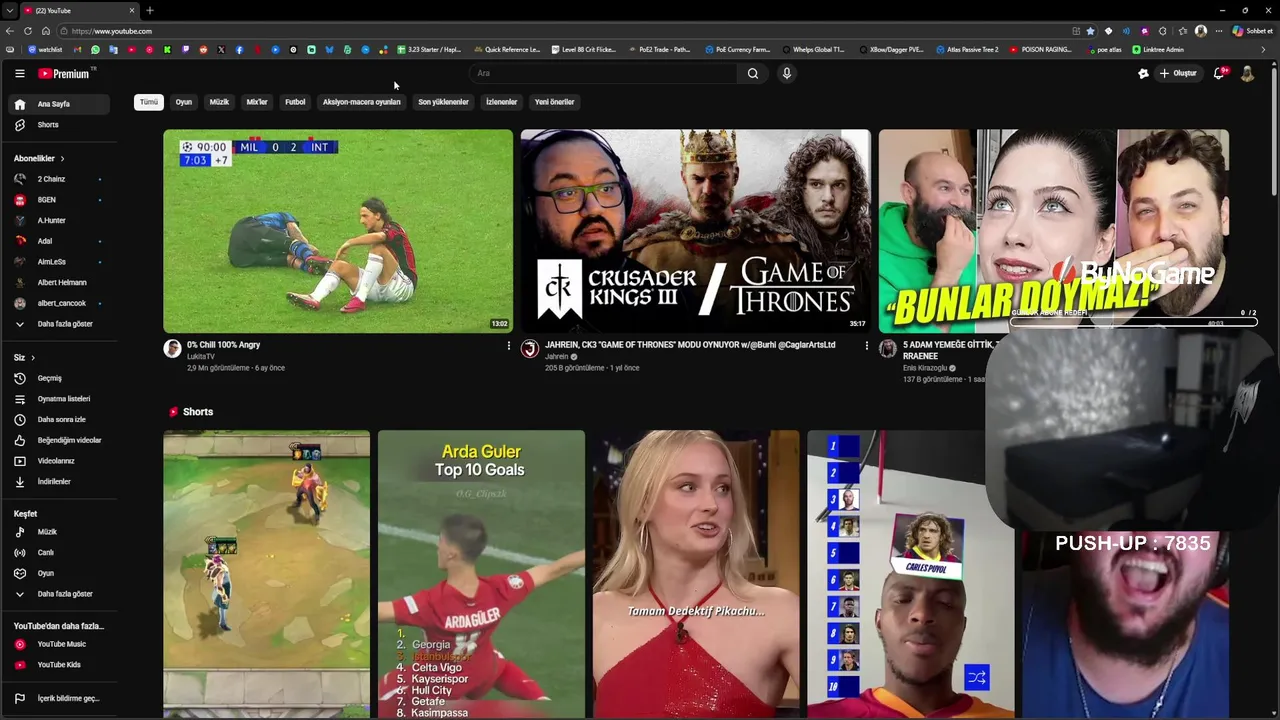Click the bookmark star in address bar
This screenshot has width=1280, height=720.
[1091, 31]
